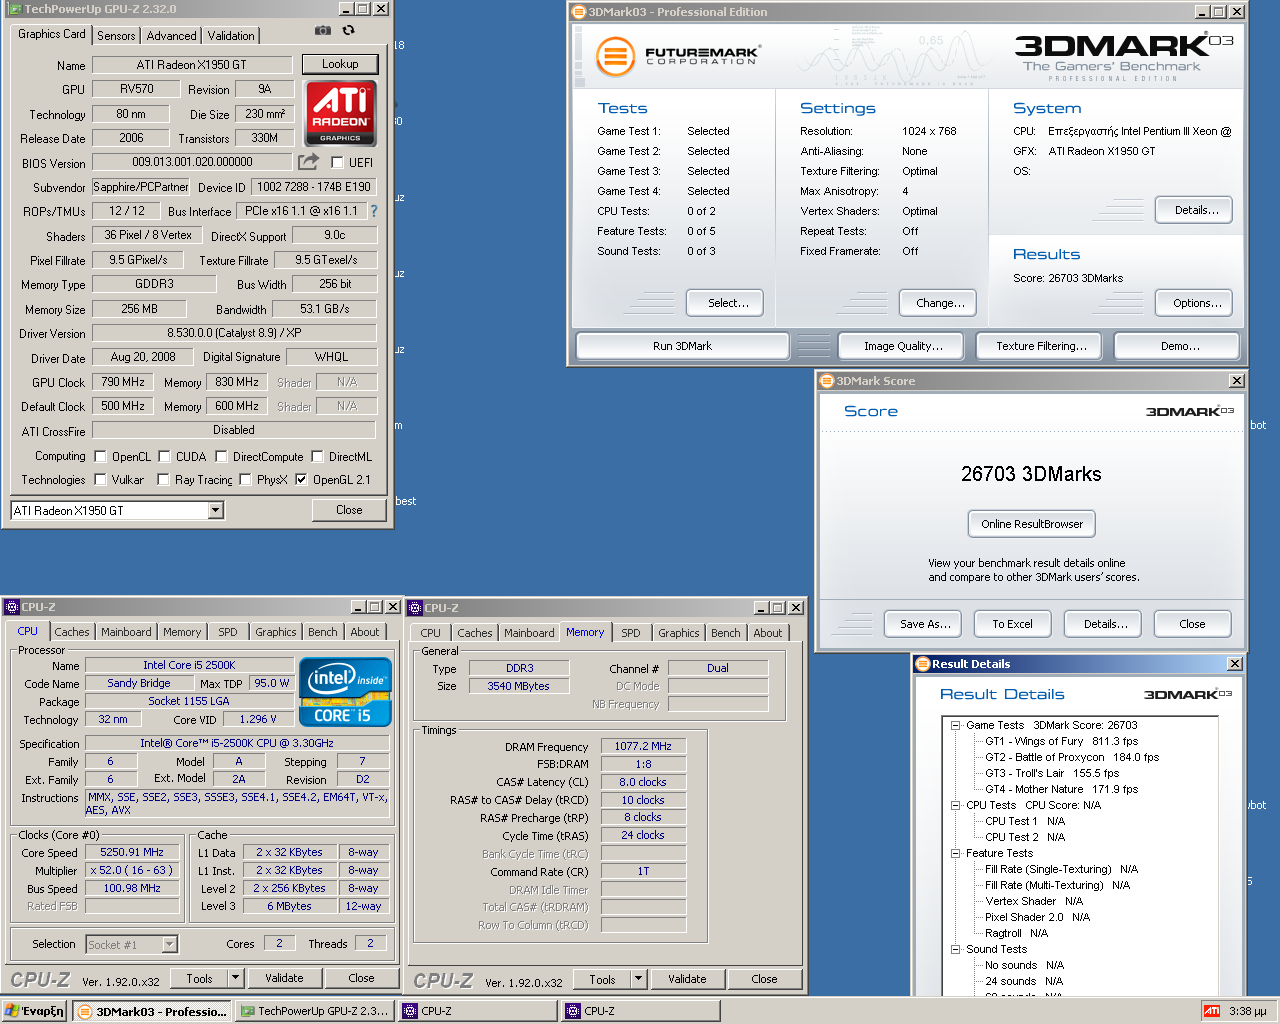
Task: Enable the OpenCL checkbox
Action: pyautogui.click(x=100, y=457)
